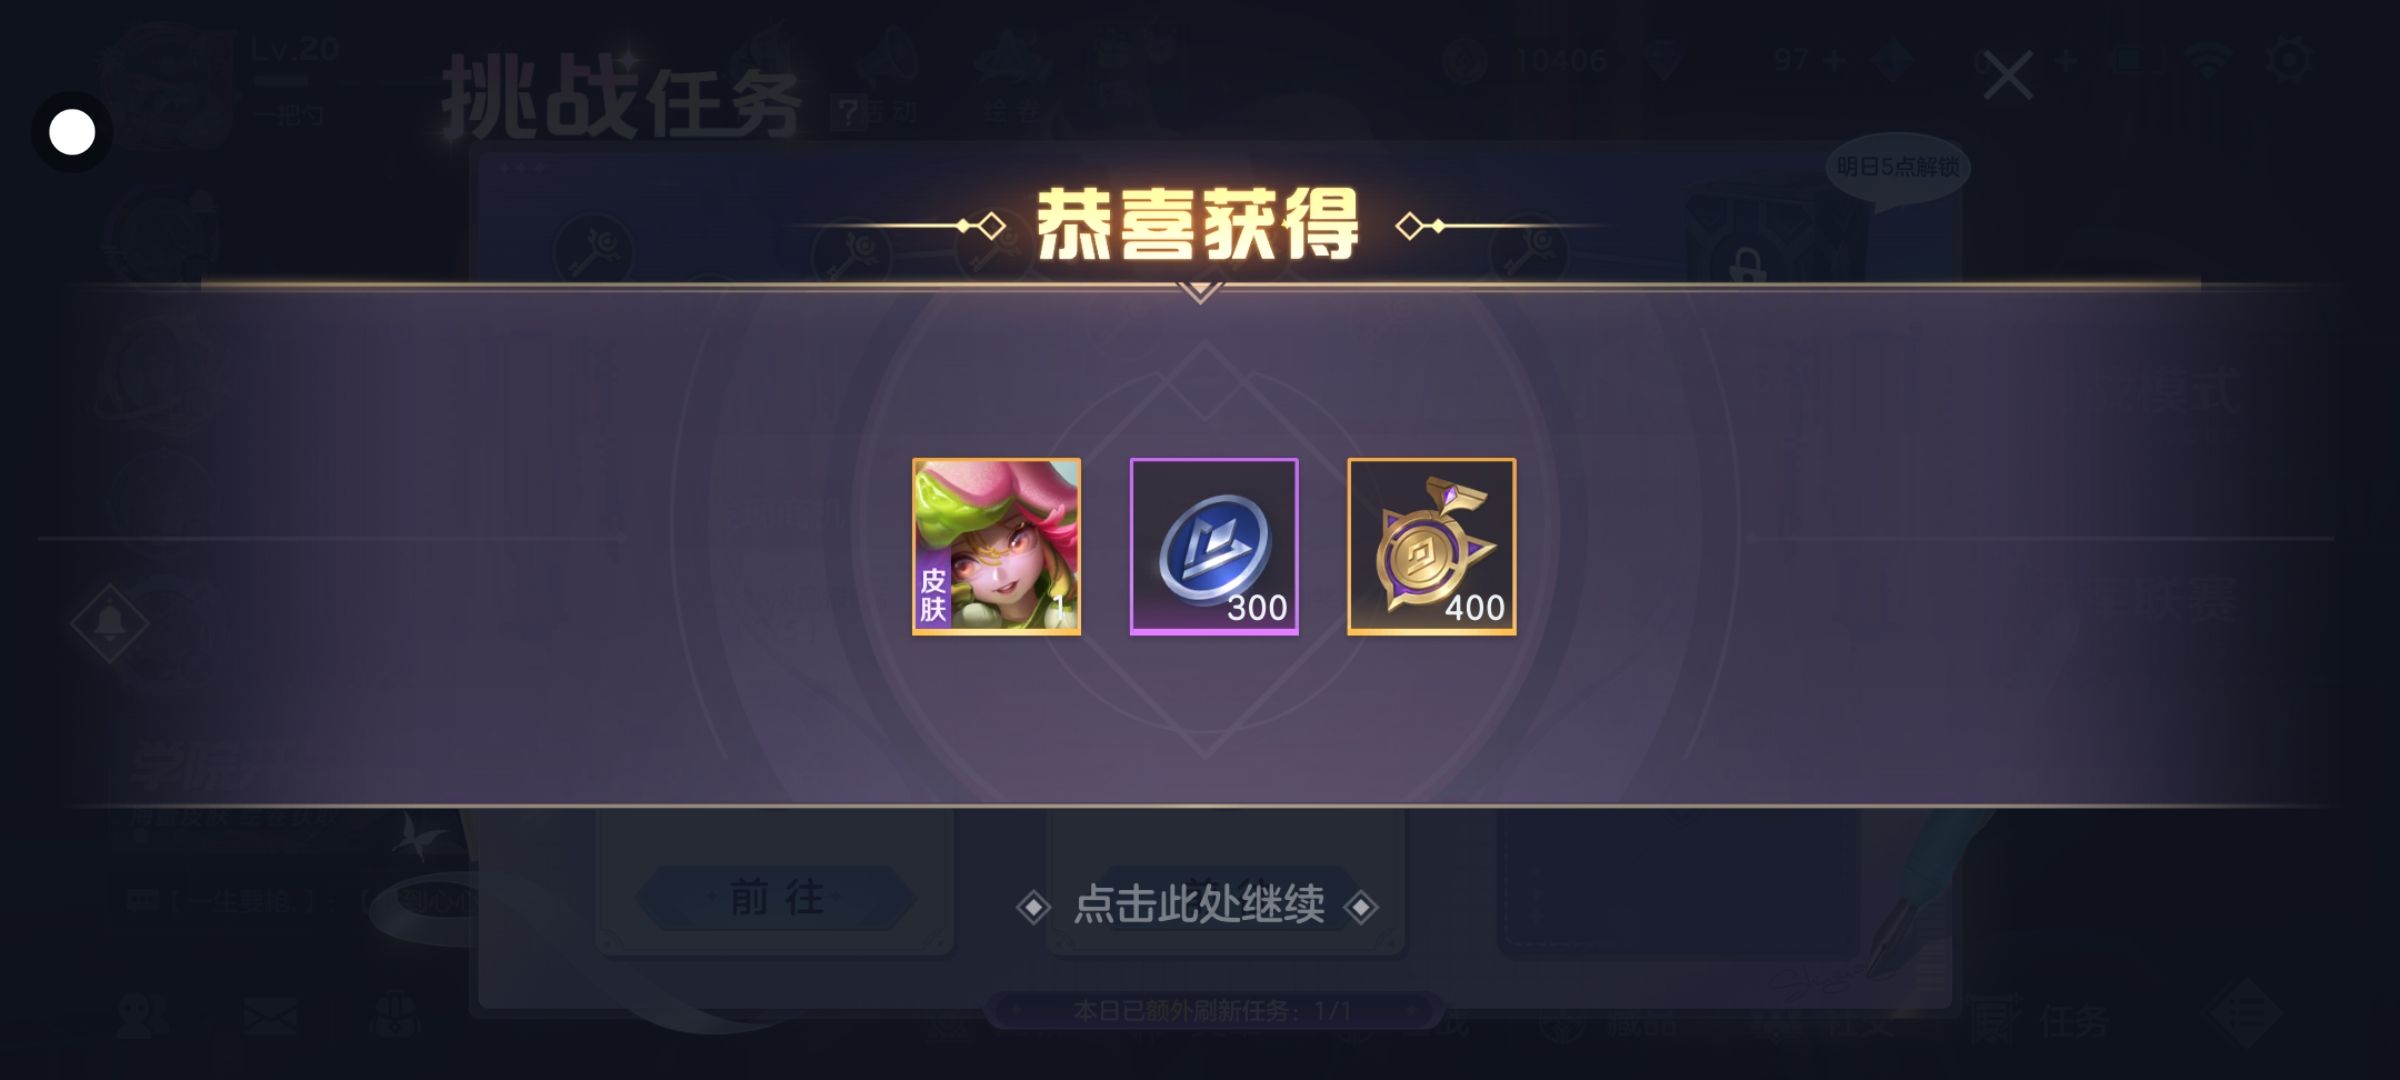The width and height of the screenshot is (2400, 1080).
Task: Select the gold medal 400 reward
Action: (1432, 546)
